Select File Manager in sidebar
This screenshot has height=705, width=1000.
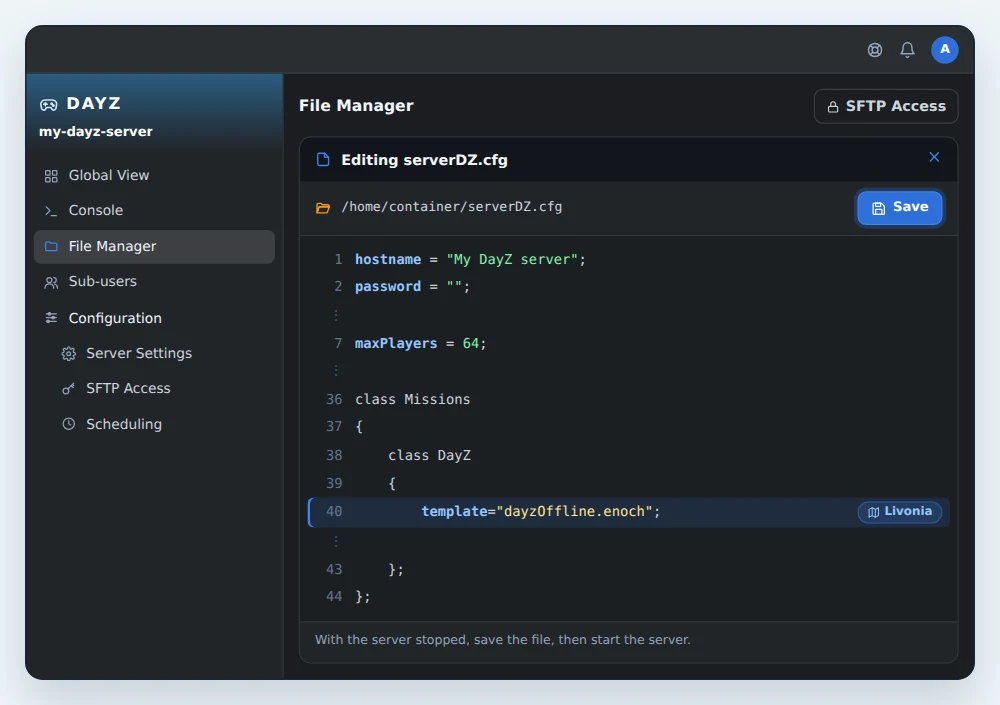tap(154, 246)
